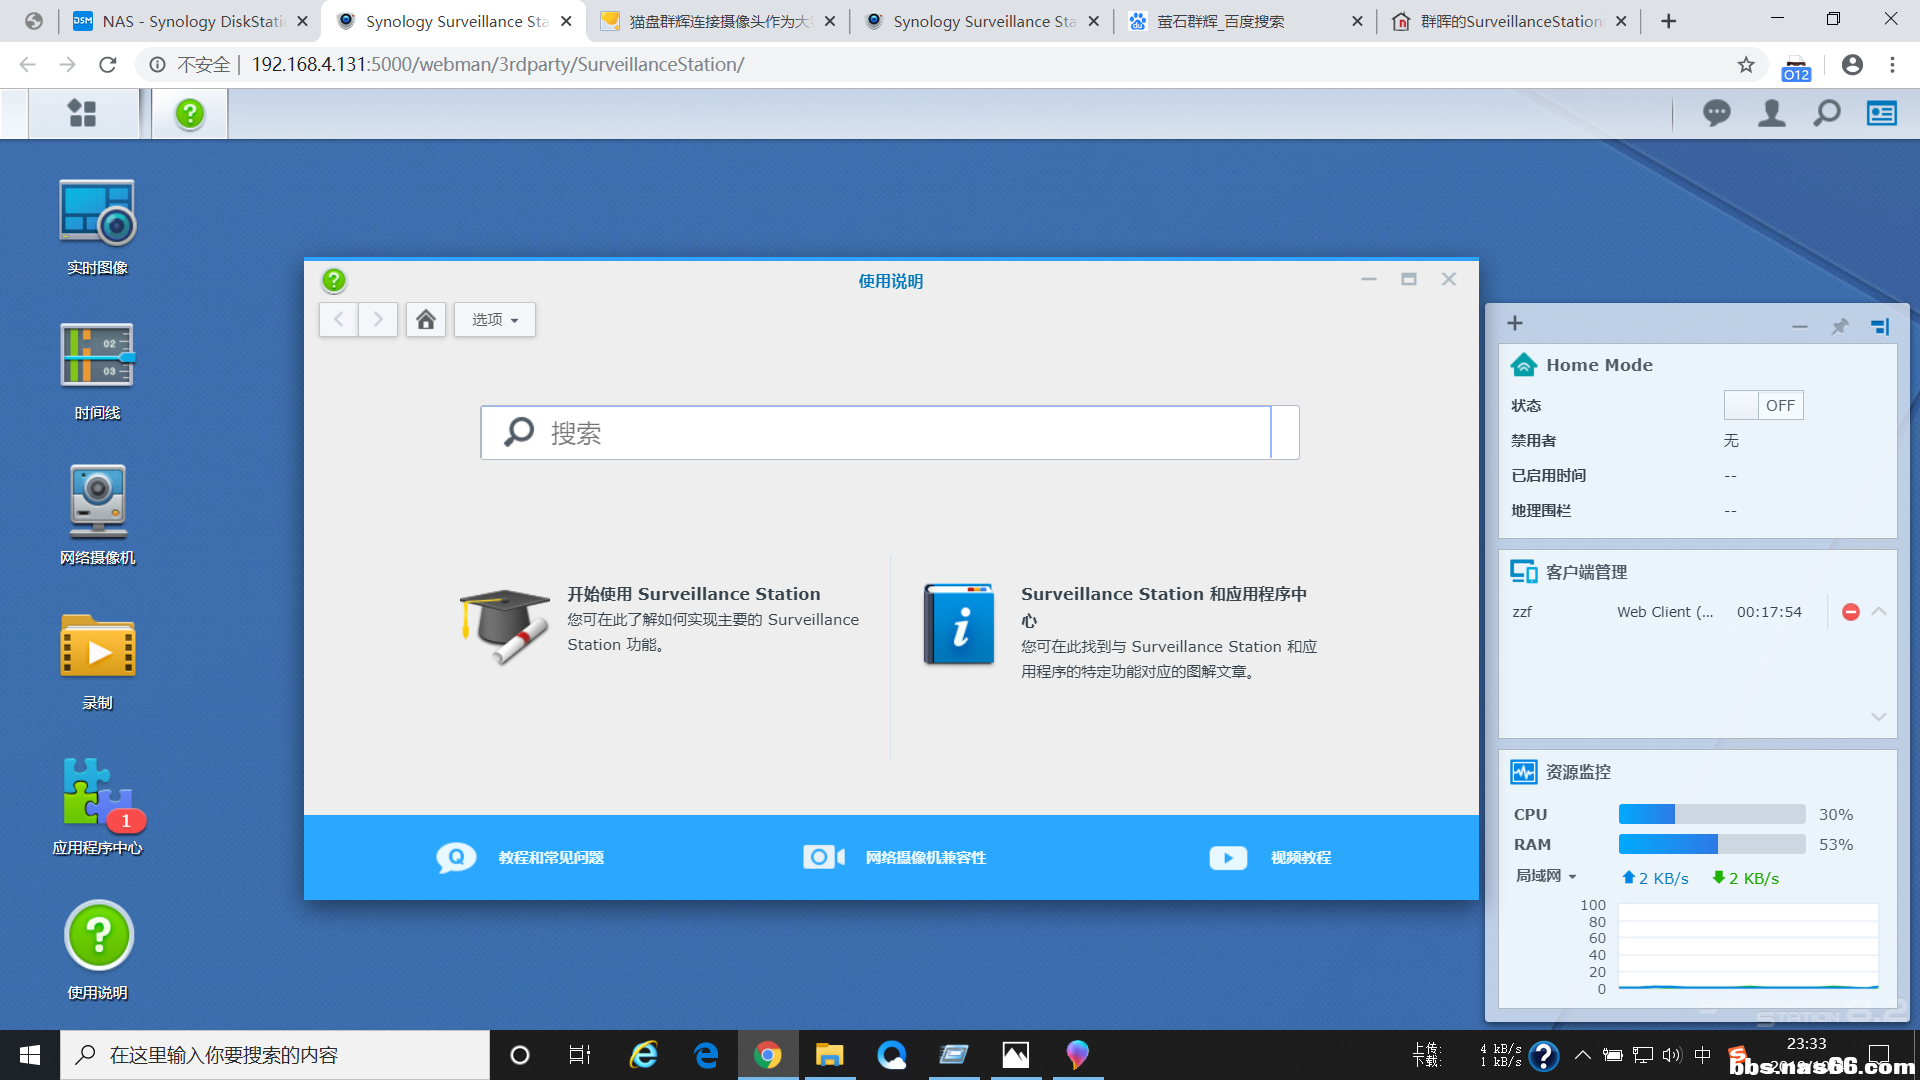Screen dimensions: 1920x1080
Task: Switch to the 萤石群晖 百度搜索 browser tab
Action: point(1220,21)
